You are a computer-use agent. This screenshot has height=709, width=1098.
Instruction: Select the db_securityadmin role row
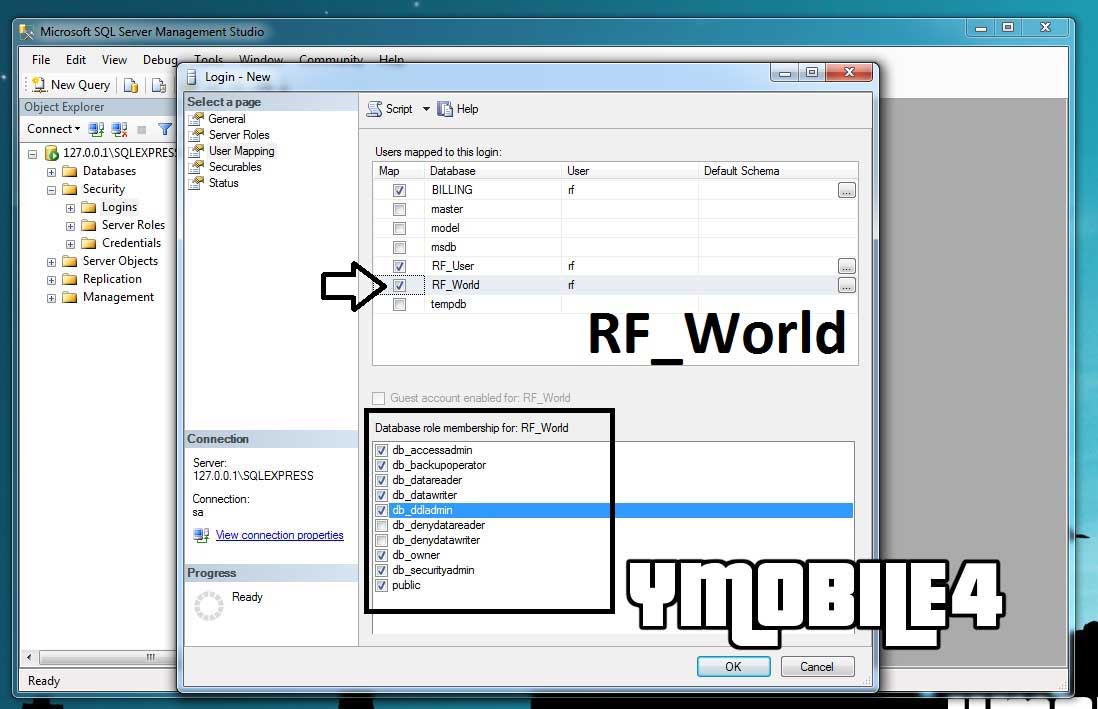coord(613,570)
